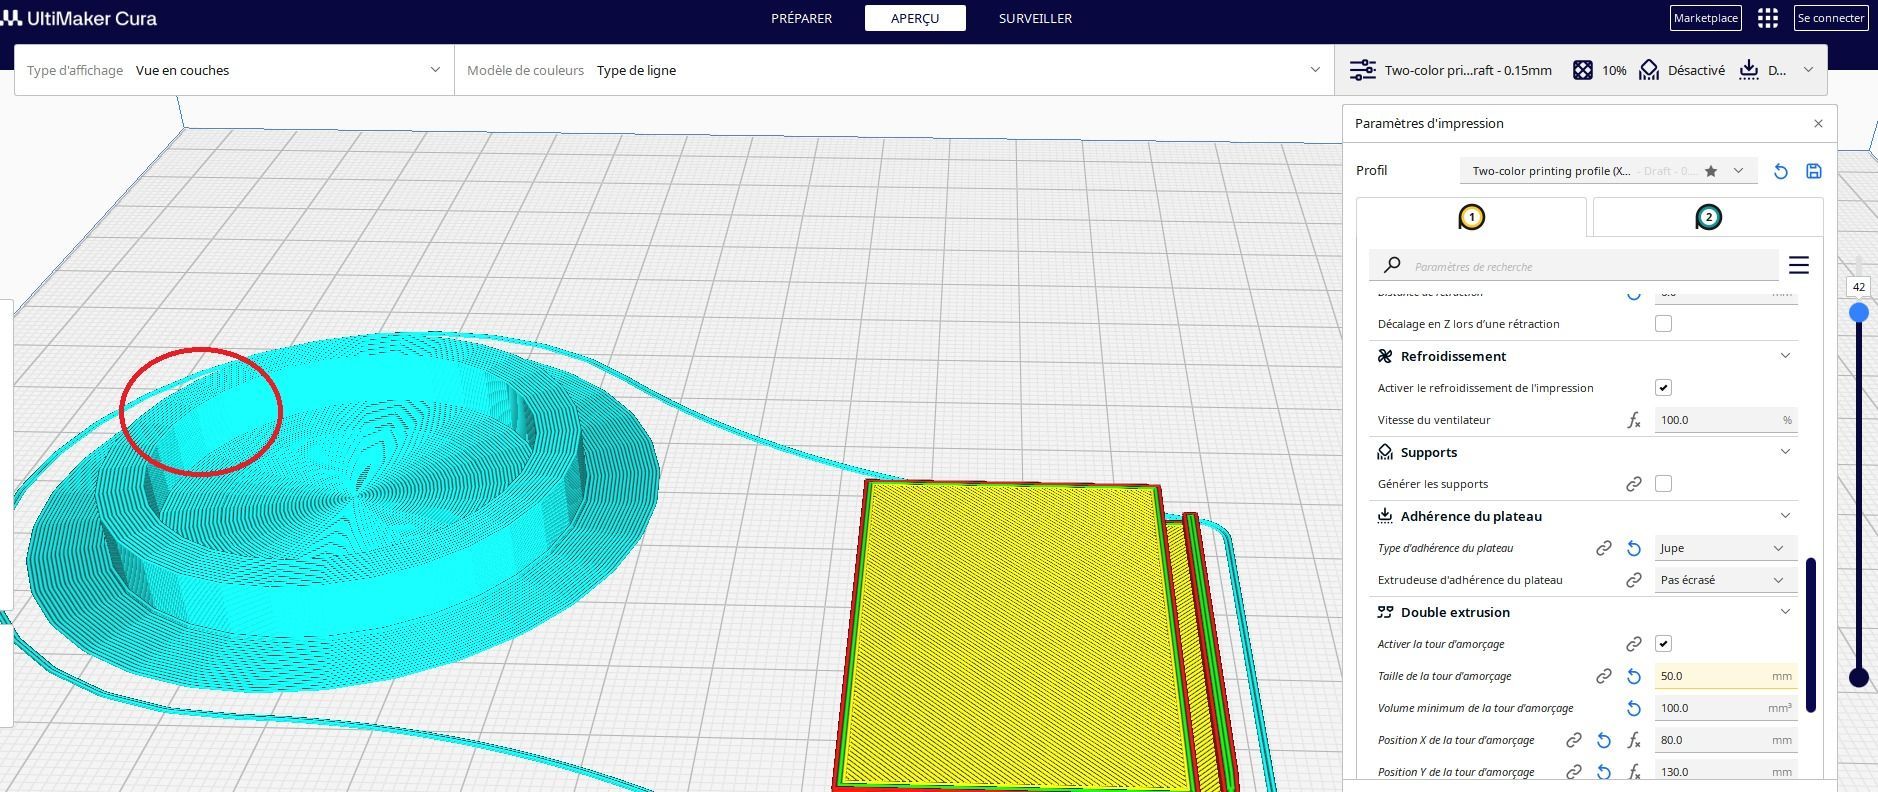This screenshot has height=792, width=1878.
Task: Click the link icon beside Générer les supports
Action: click(1634, 484)
